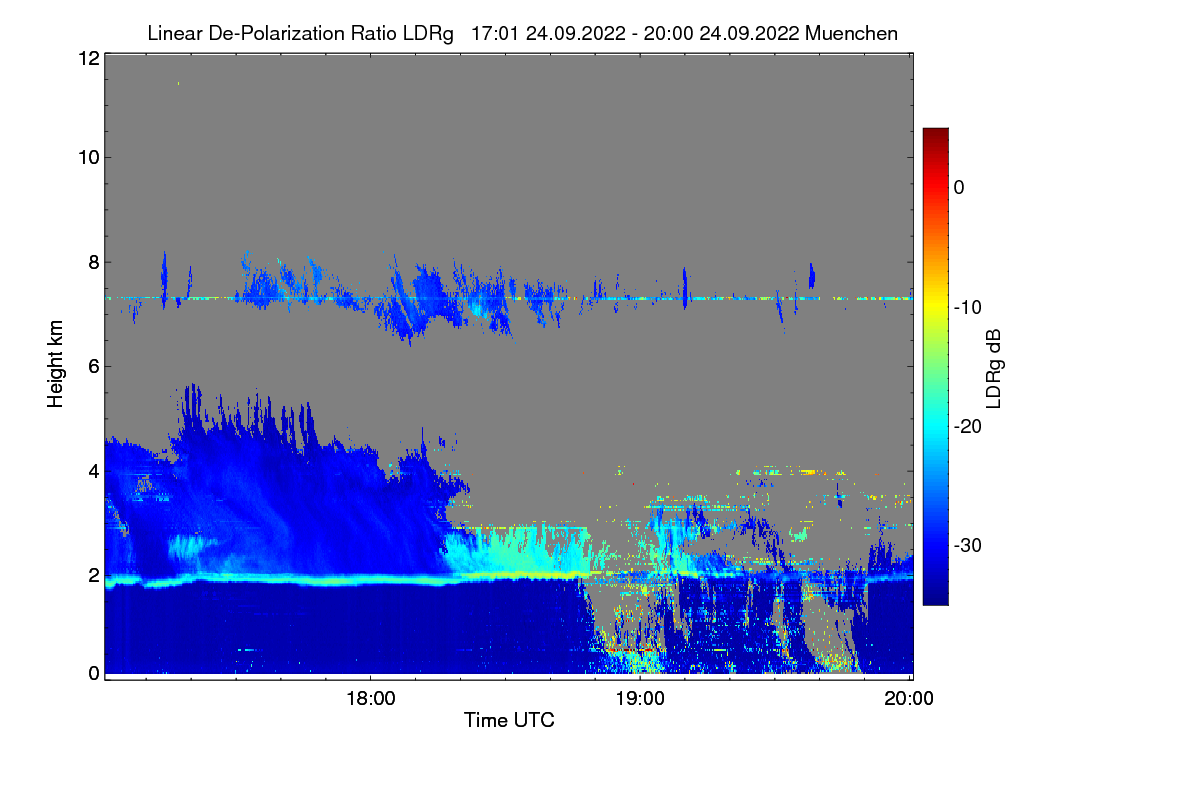Click the "20:00" time tick label
Viewport: 1200px width, 800px height.
(x=909, y=698)
